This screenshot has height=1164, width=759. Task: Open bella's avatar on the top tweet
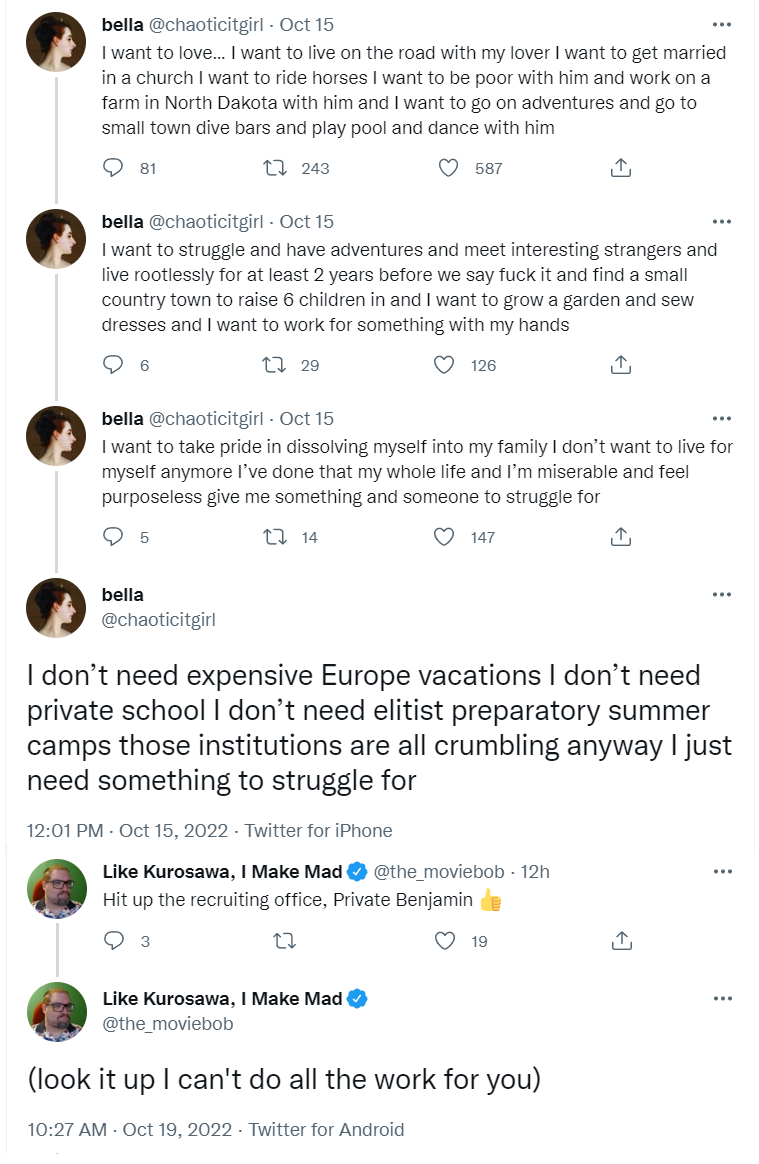pyautogui.click(x=56, y=42)
